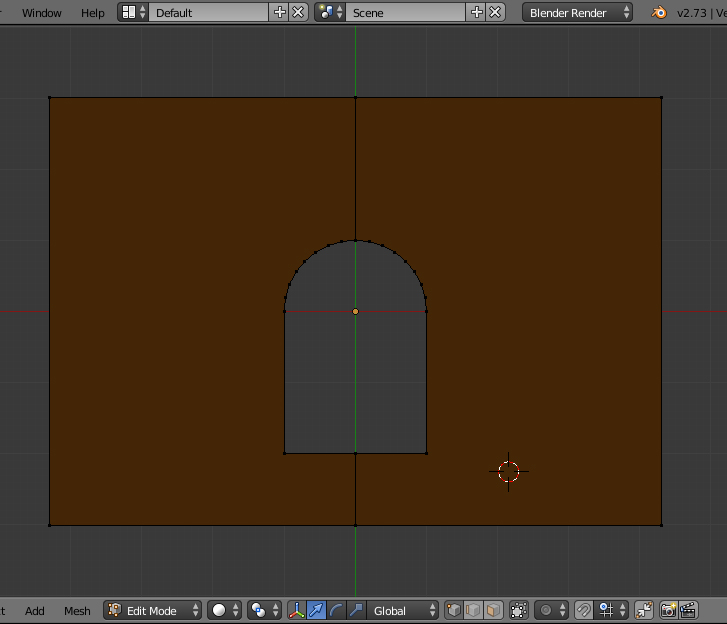Click the OpenGL render animation clapper icon
727x624 pixels.
point(687,610)
